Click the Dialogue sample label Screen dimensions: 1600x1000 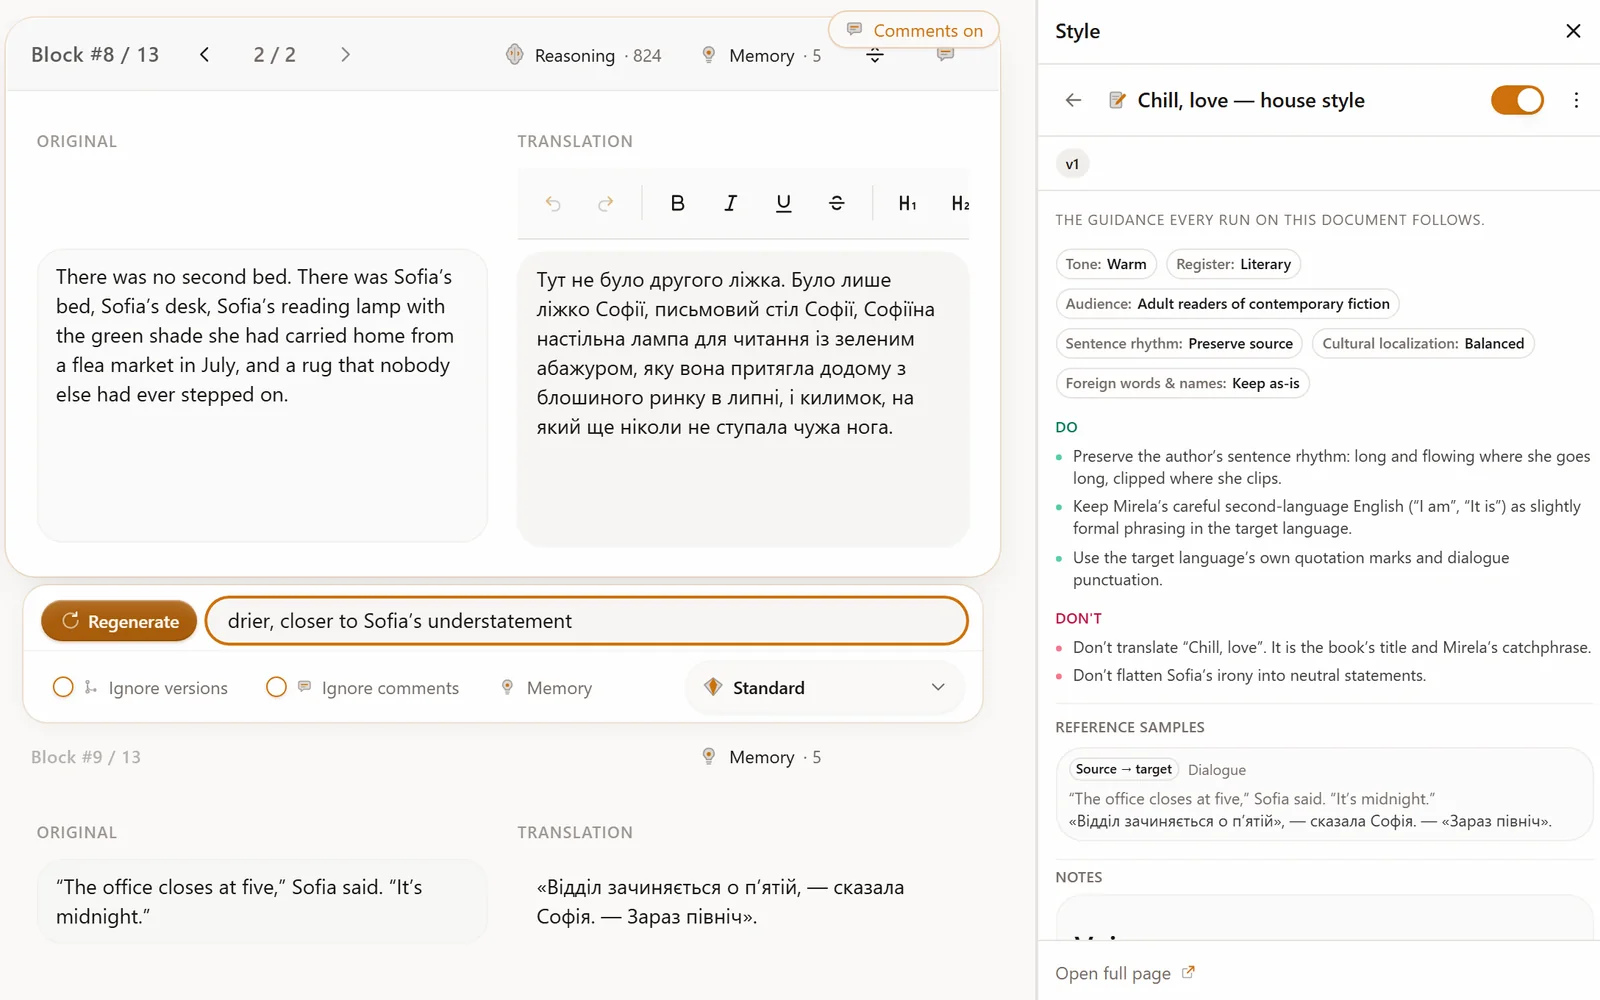tap(1217, 770)
